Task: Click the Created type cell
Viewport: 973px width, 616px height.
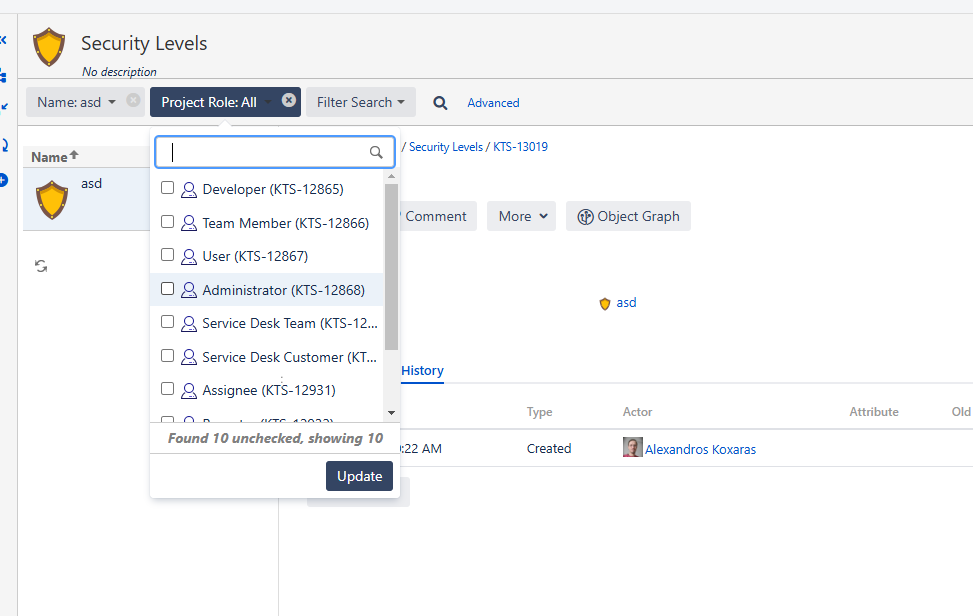Action: point(549,449)
